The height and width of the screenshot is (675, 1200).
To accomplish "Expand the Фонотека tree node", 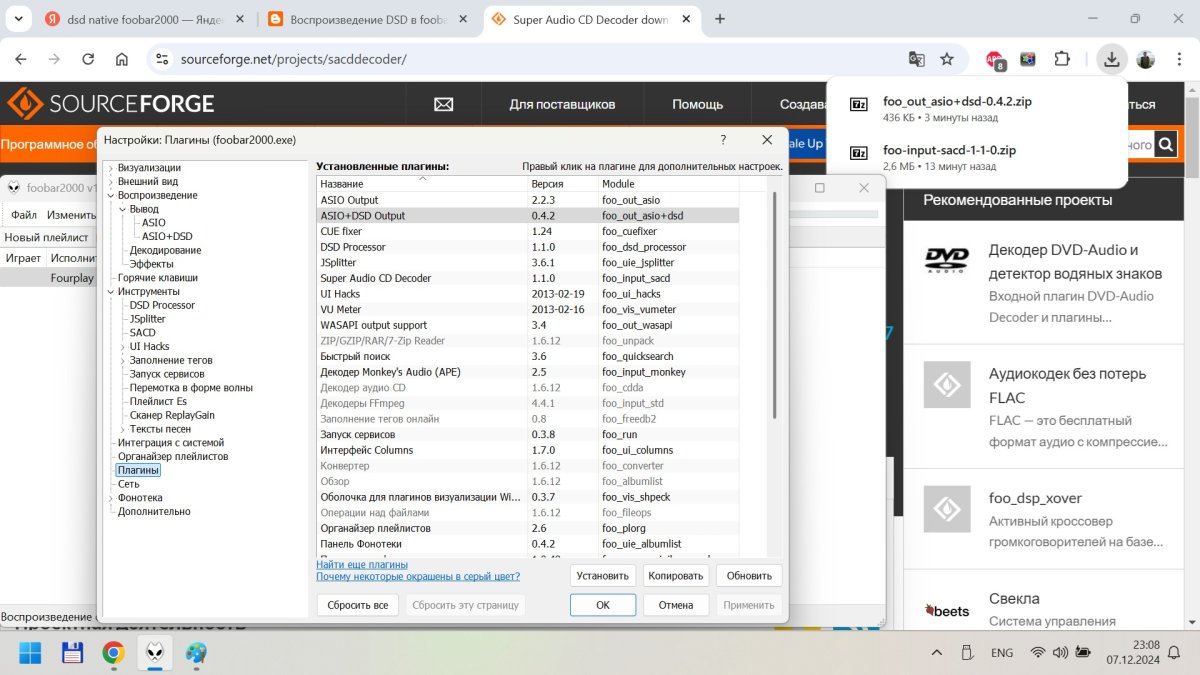I will [x=111, y=497].
